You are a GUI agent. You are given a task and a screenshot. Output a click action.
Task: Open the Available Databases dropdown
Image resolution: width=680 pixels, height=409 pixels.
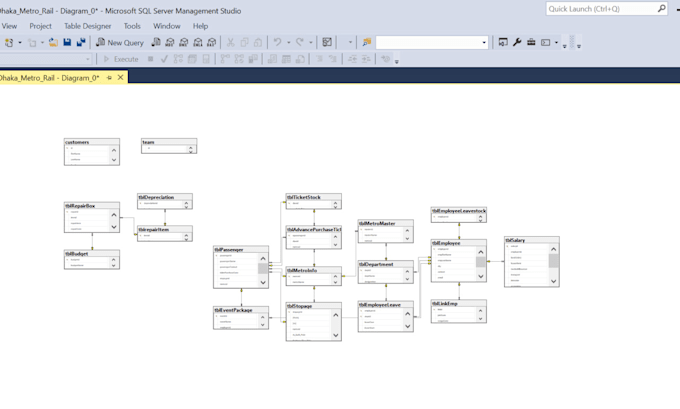pyautogui.click(x=88, y=59)
